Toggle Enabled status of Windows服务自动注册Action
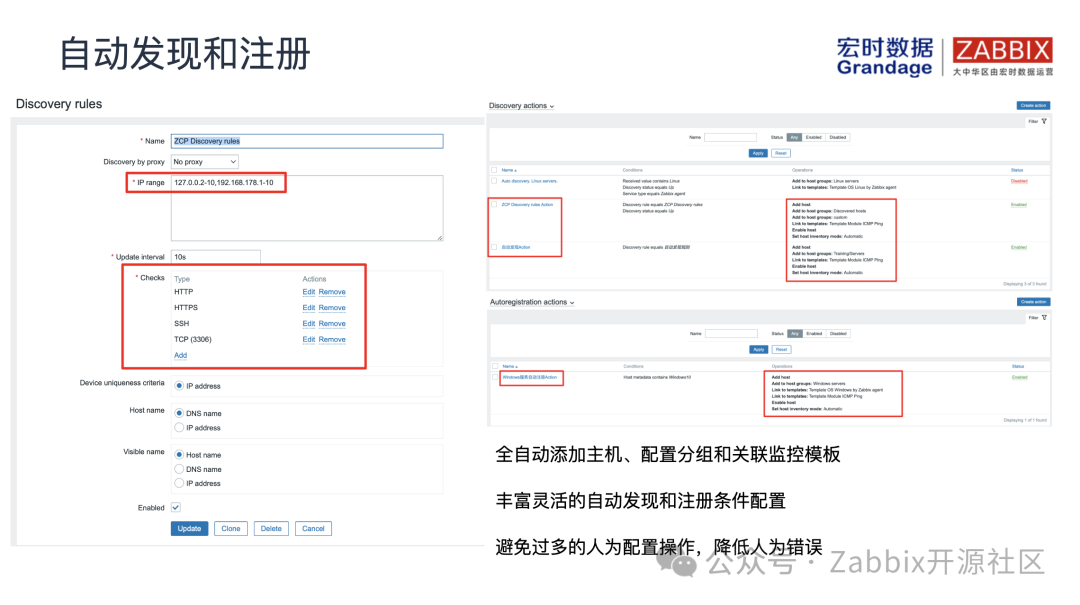1080x605 pixels. tap(1019, 378)
